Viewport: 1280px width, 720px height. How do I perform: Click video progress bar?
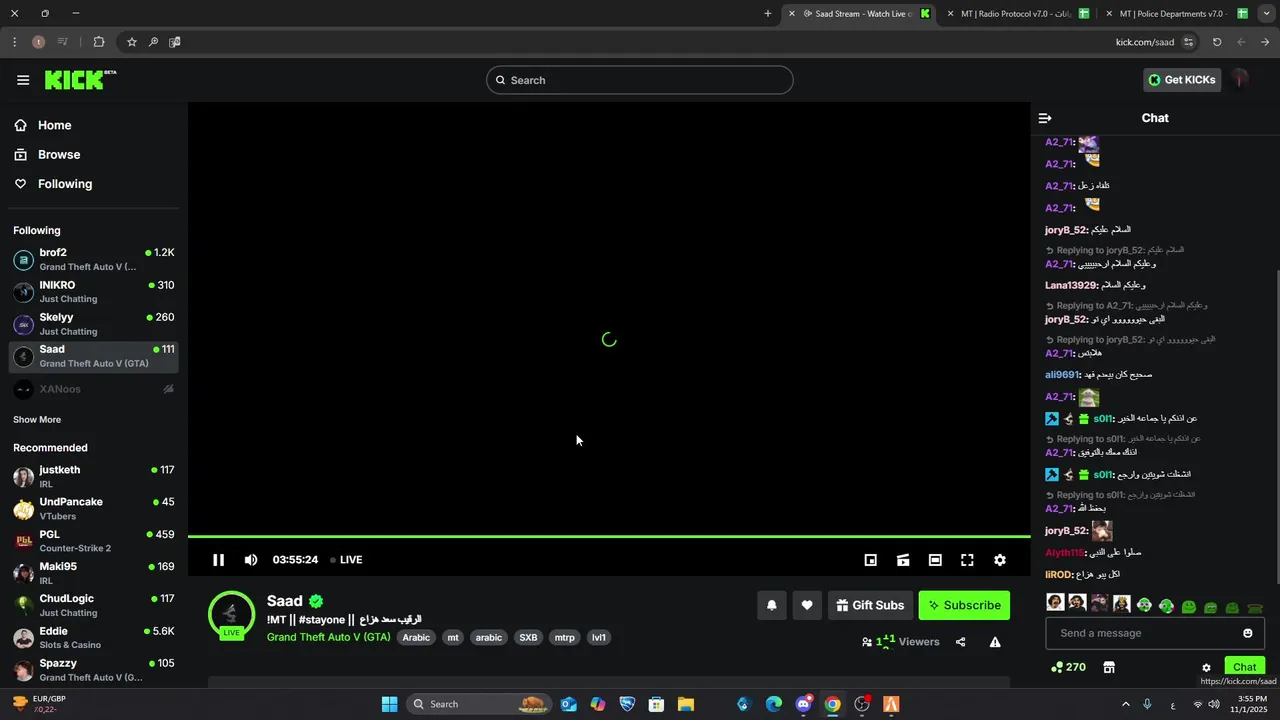[609, 537]
